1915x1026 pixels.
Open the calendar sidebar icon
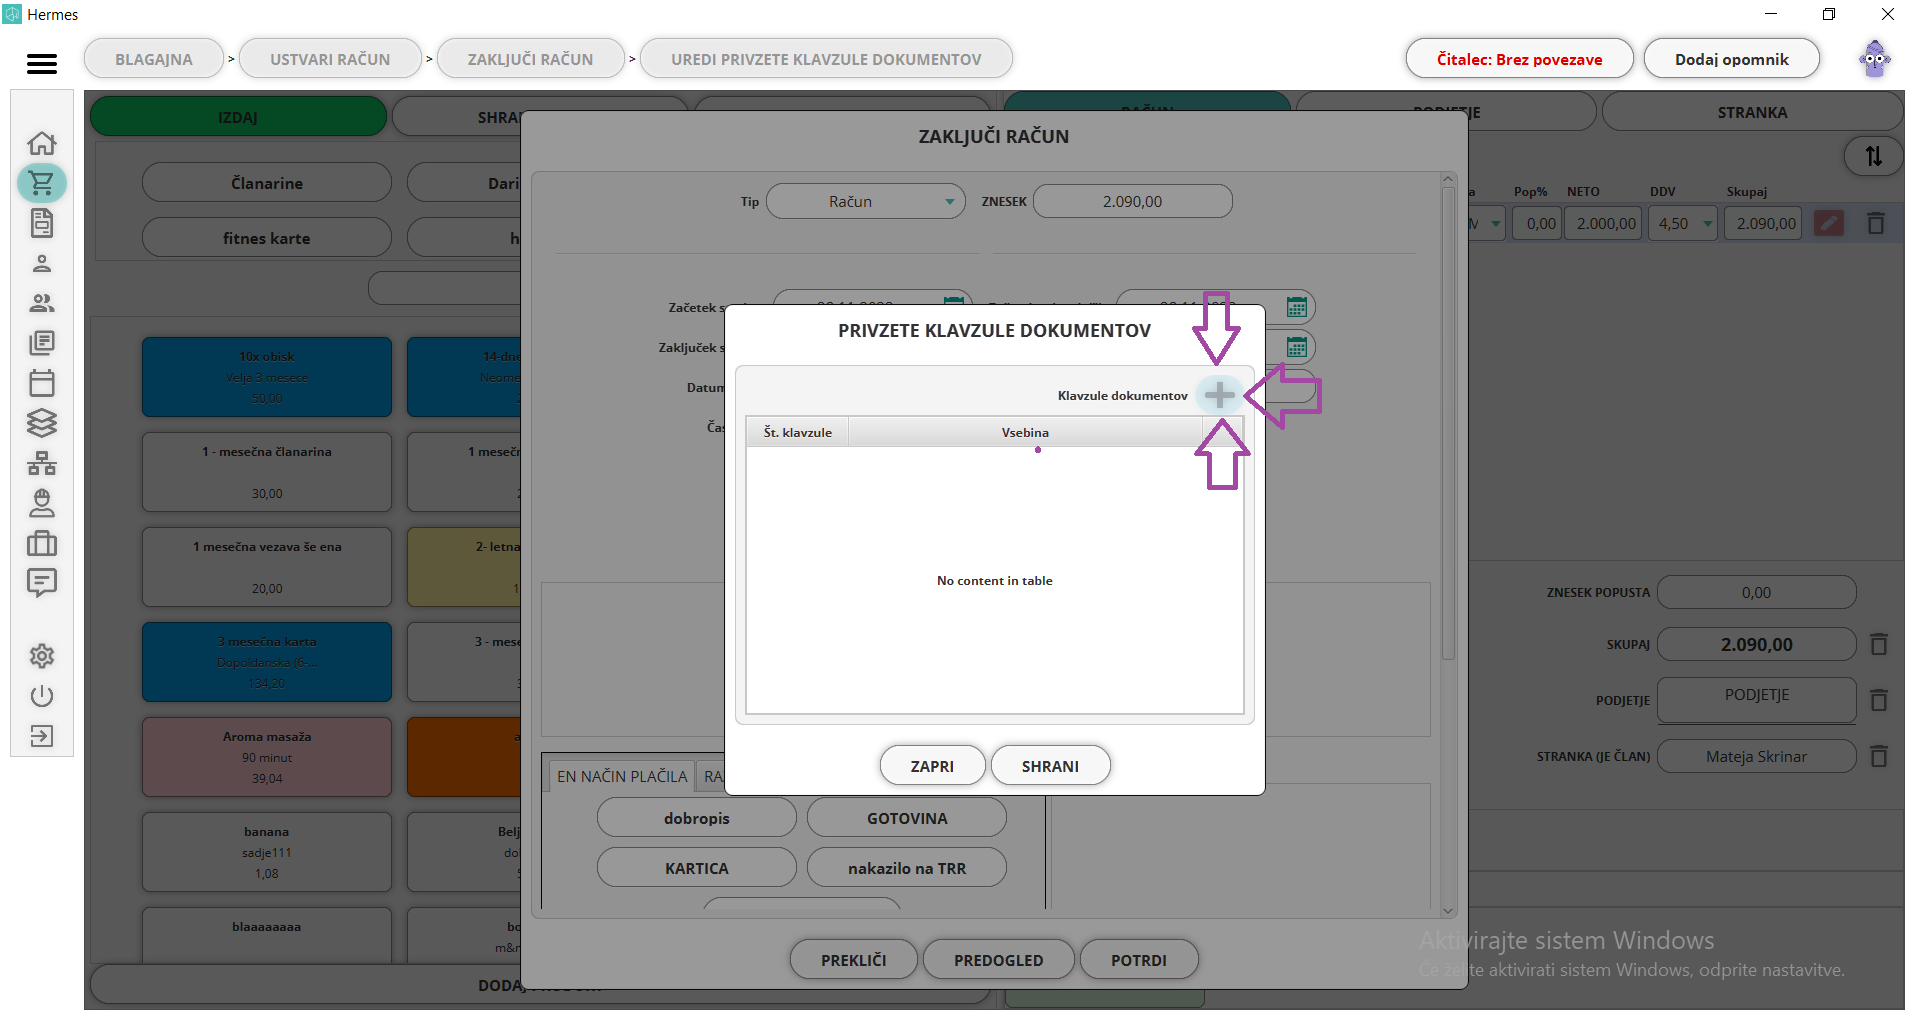tap(42, 383)
